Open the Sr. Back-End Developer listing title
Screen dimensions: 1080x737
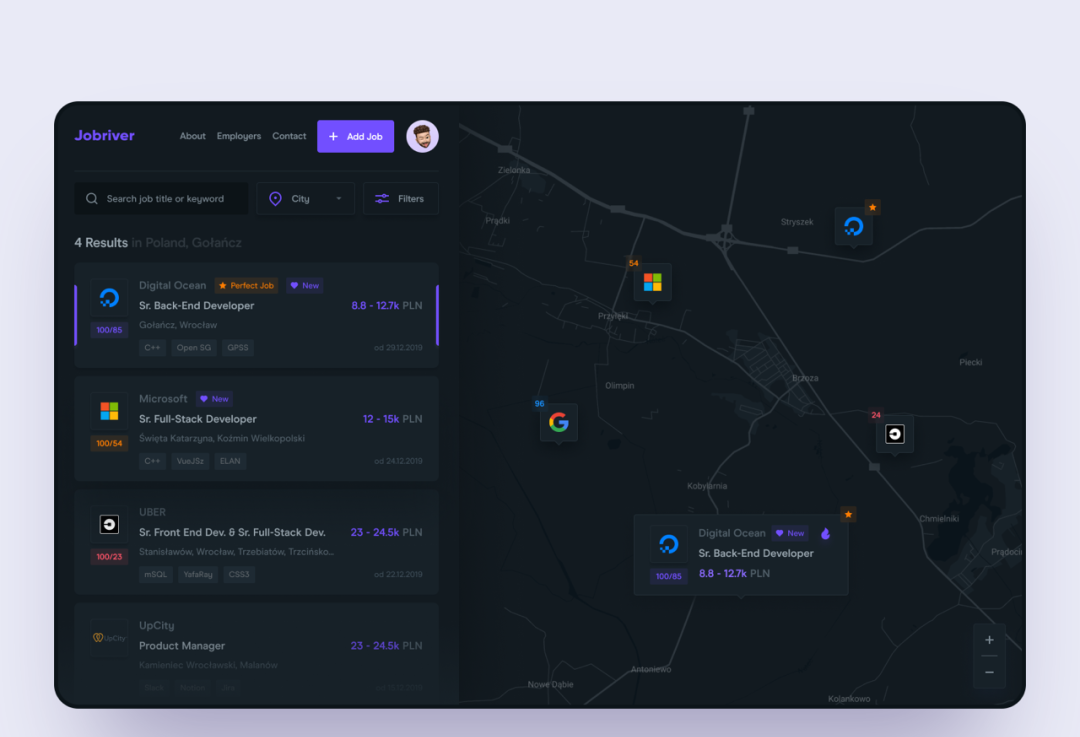[x=196, y=305]
